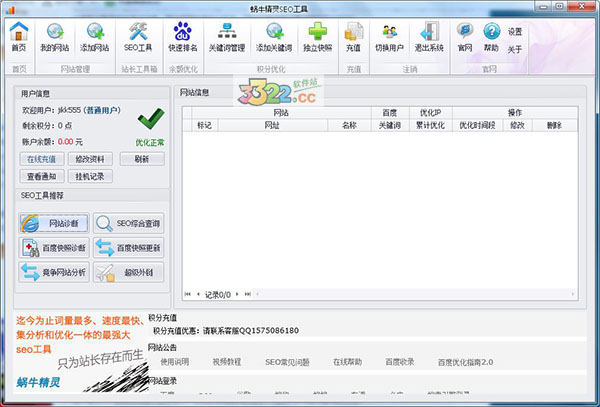The height and width of the screenshot is (407, 600).
Task: Click 退出系统 exit icon
Action: [429, 37]
